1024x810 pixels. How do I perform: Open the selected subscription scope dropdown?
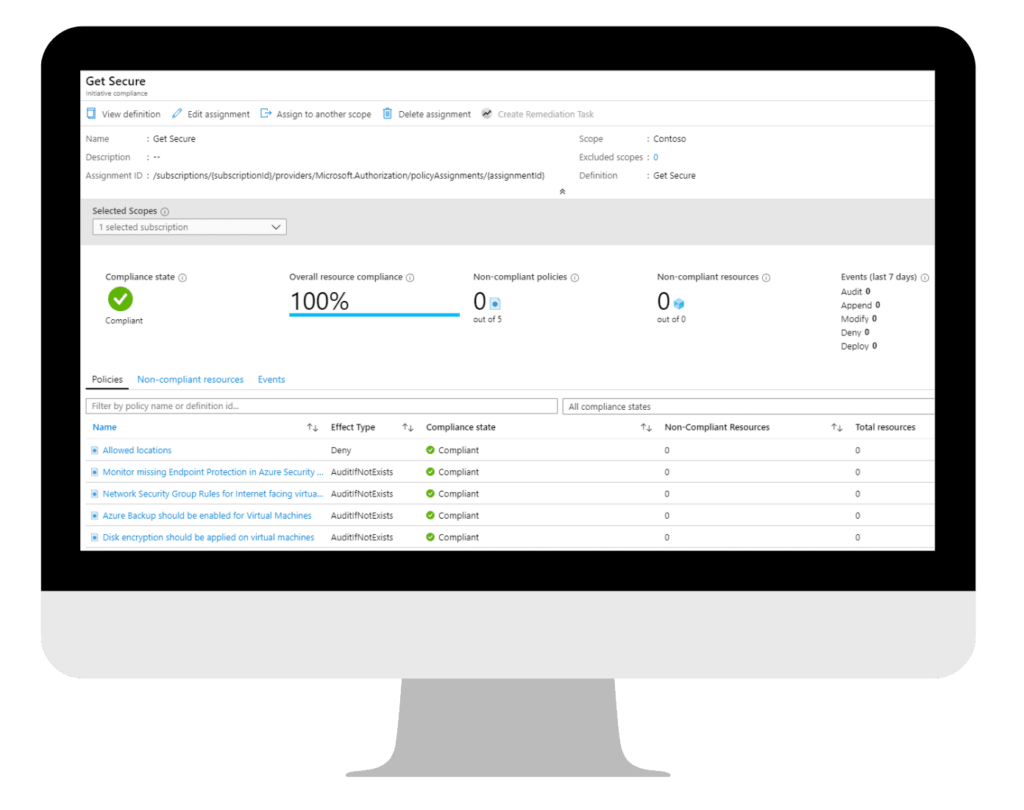(189, 227)
